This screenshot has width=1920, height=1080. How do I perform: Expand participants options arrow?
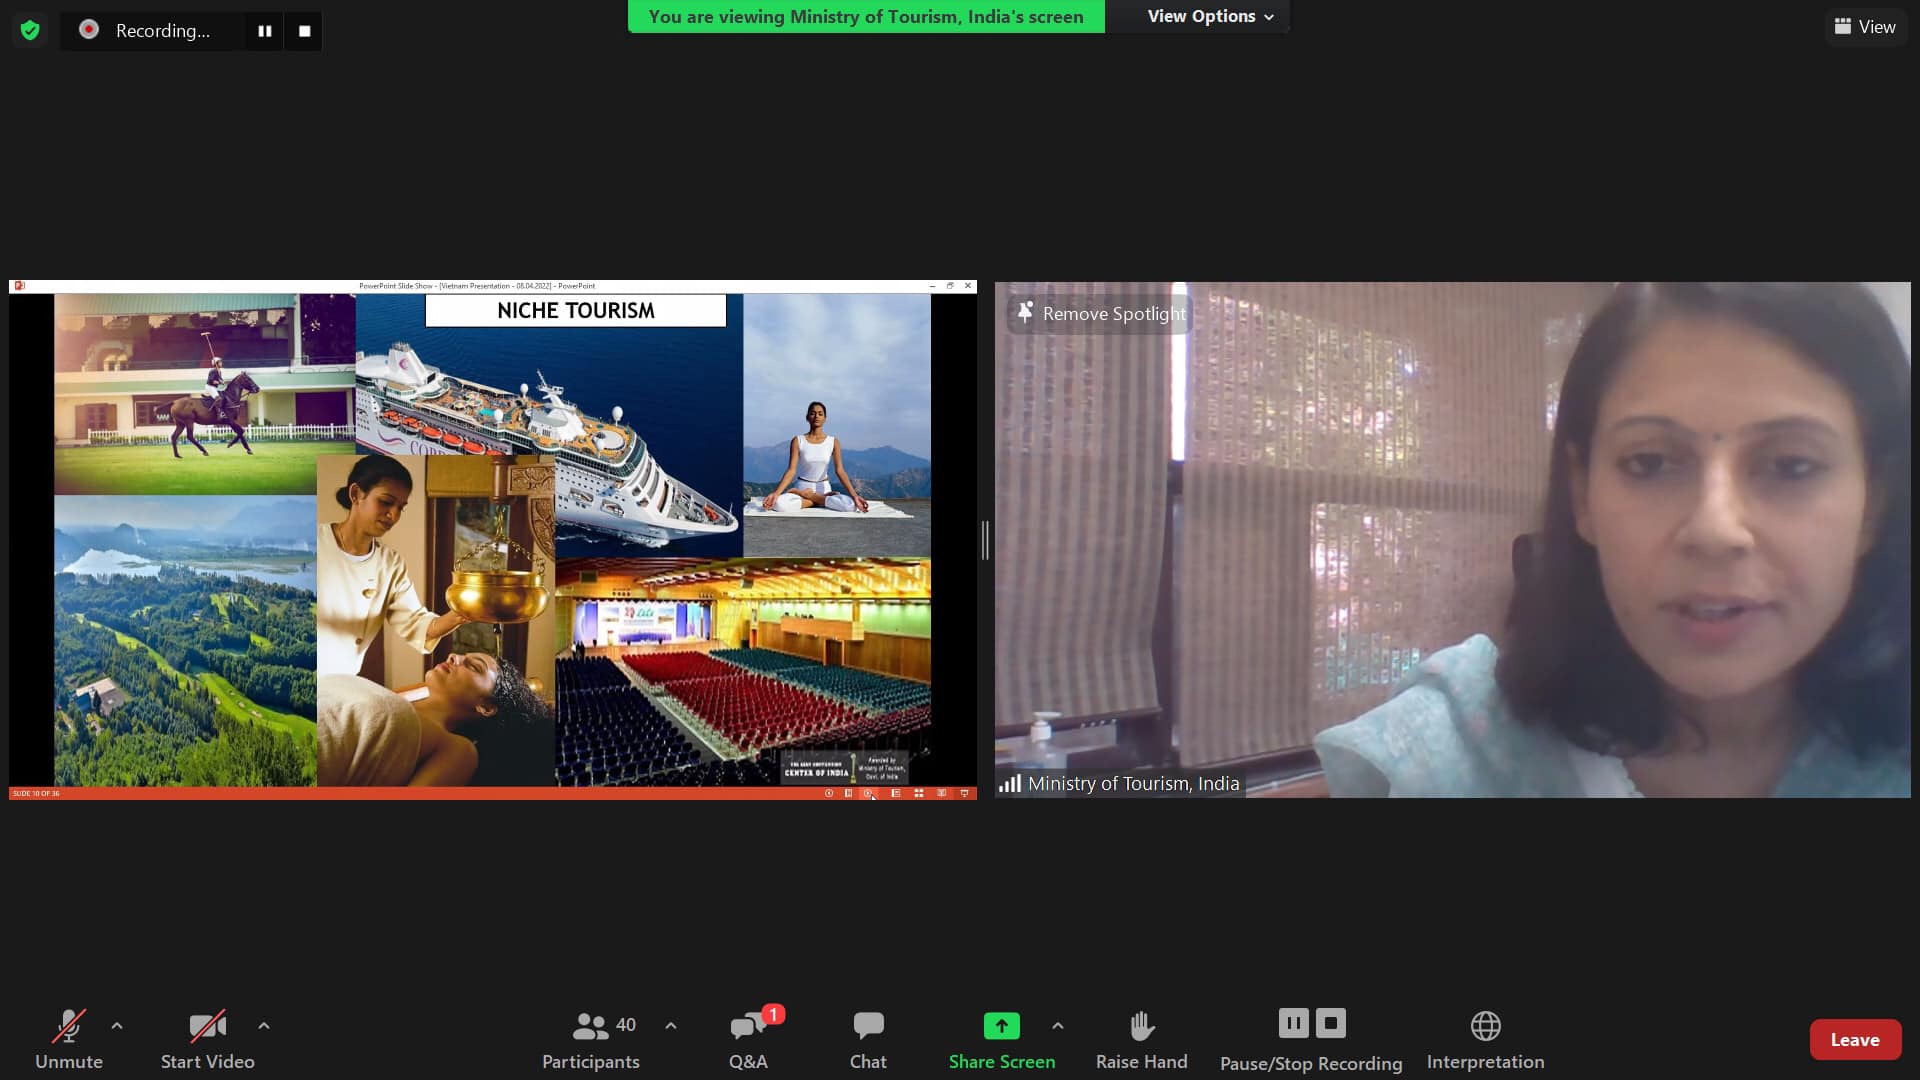(x=671, y=1026)
